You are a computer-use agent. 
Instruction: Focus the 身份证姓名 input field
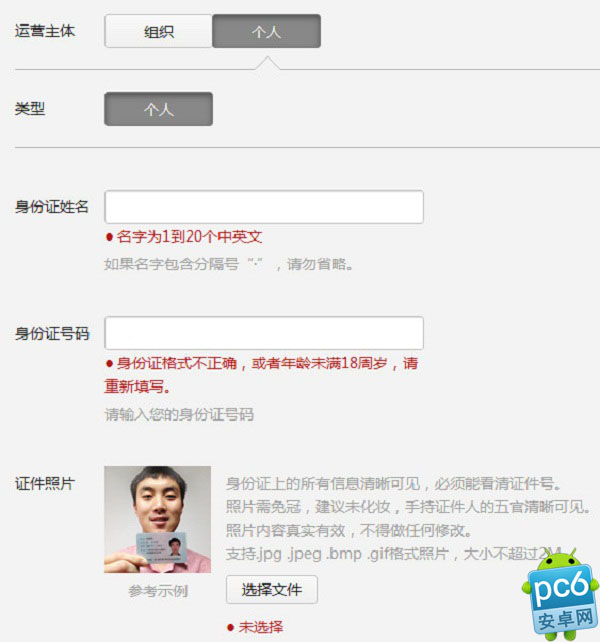[264, 207]
